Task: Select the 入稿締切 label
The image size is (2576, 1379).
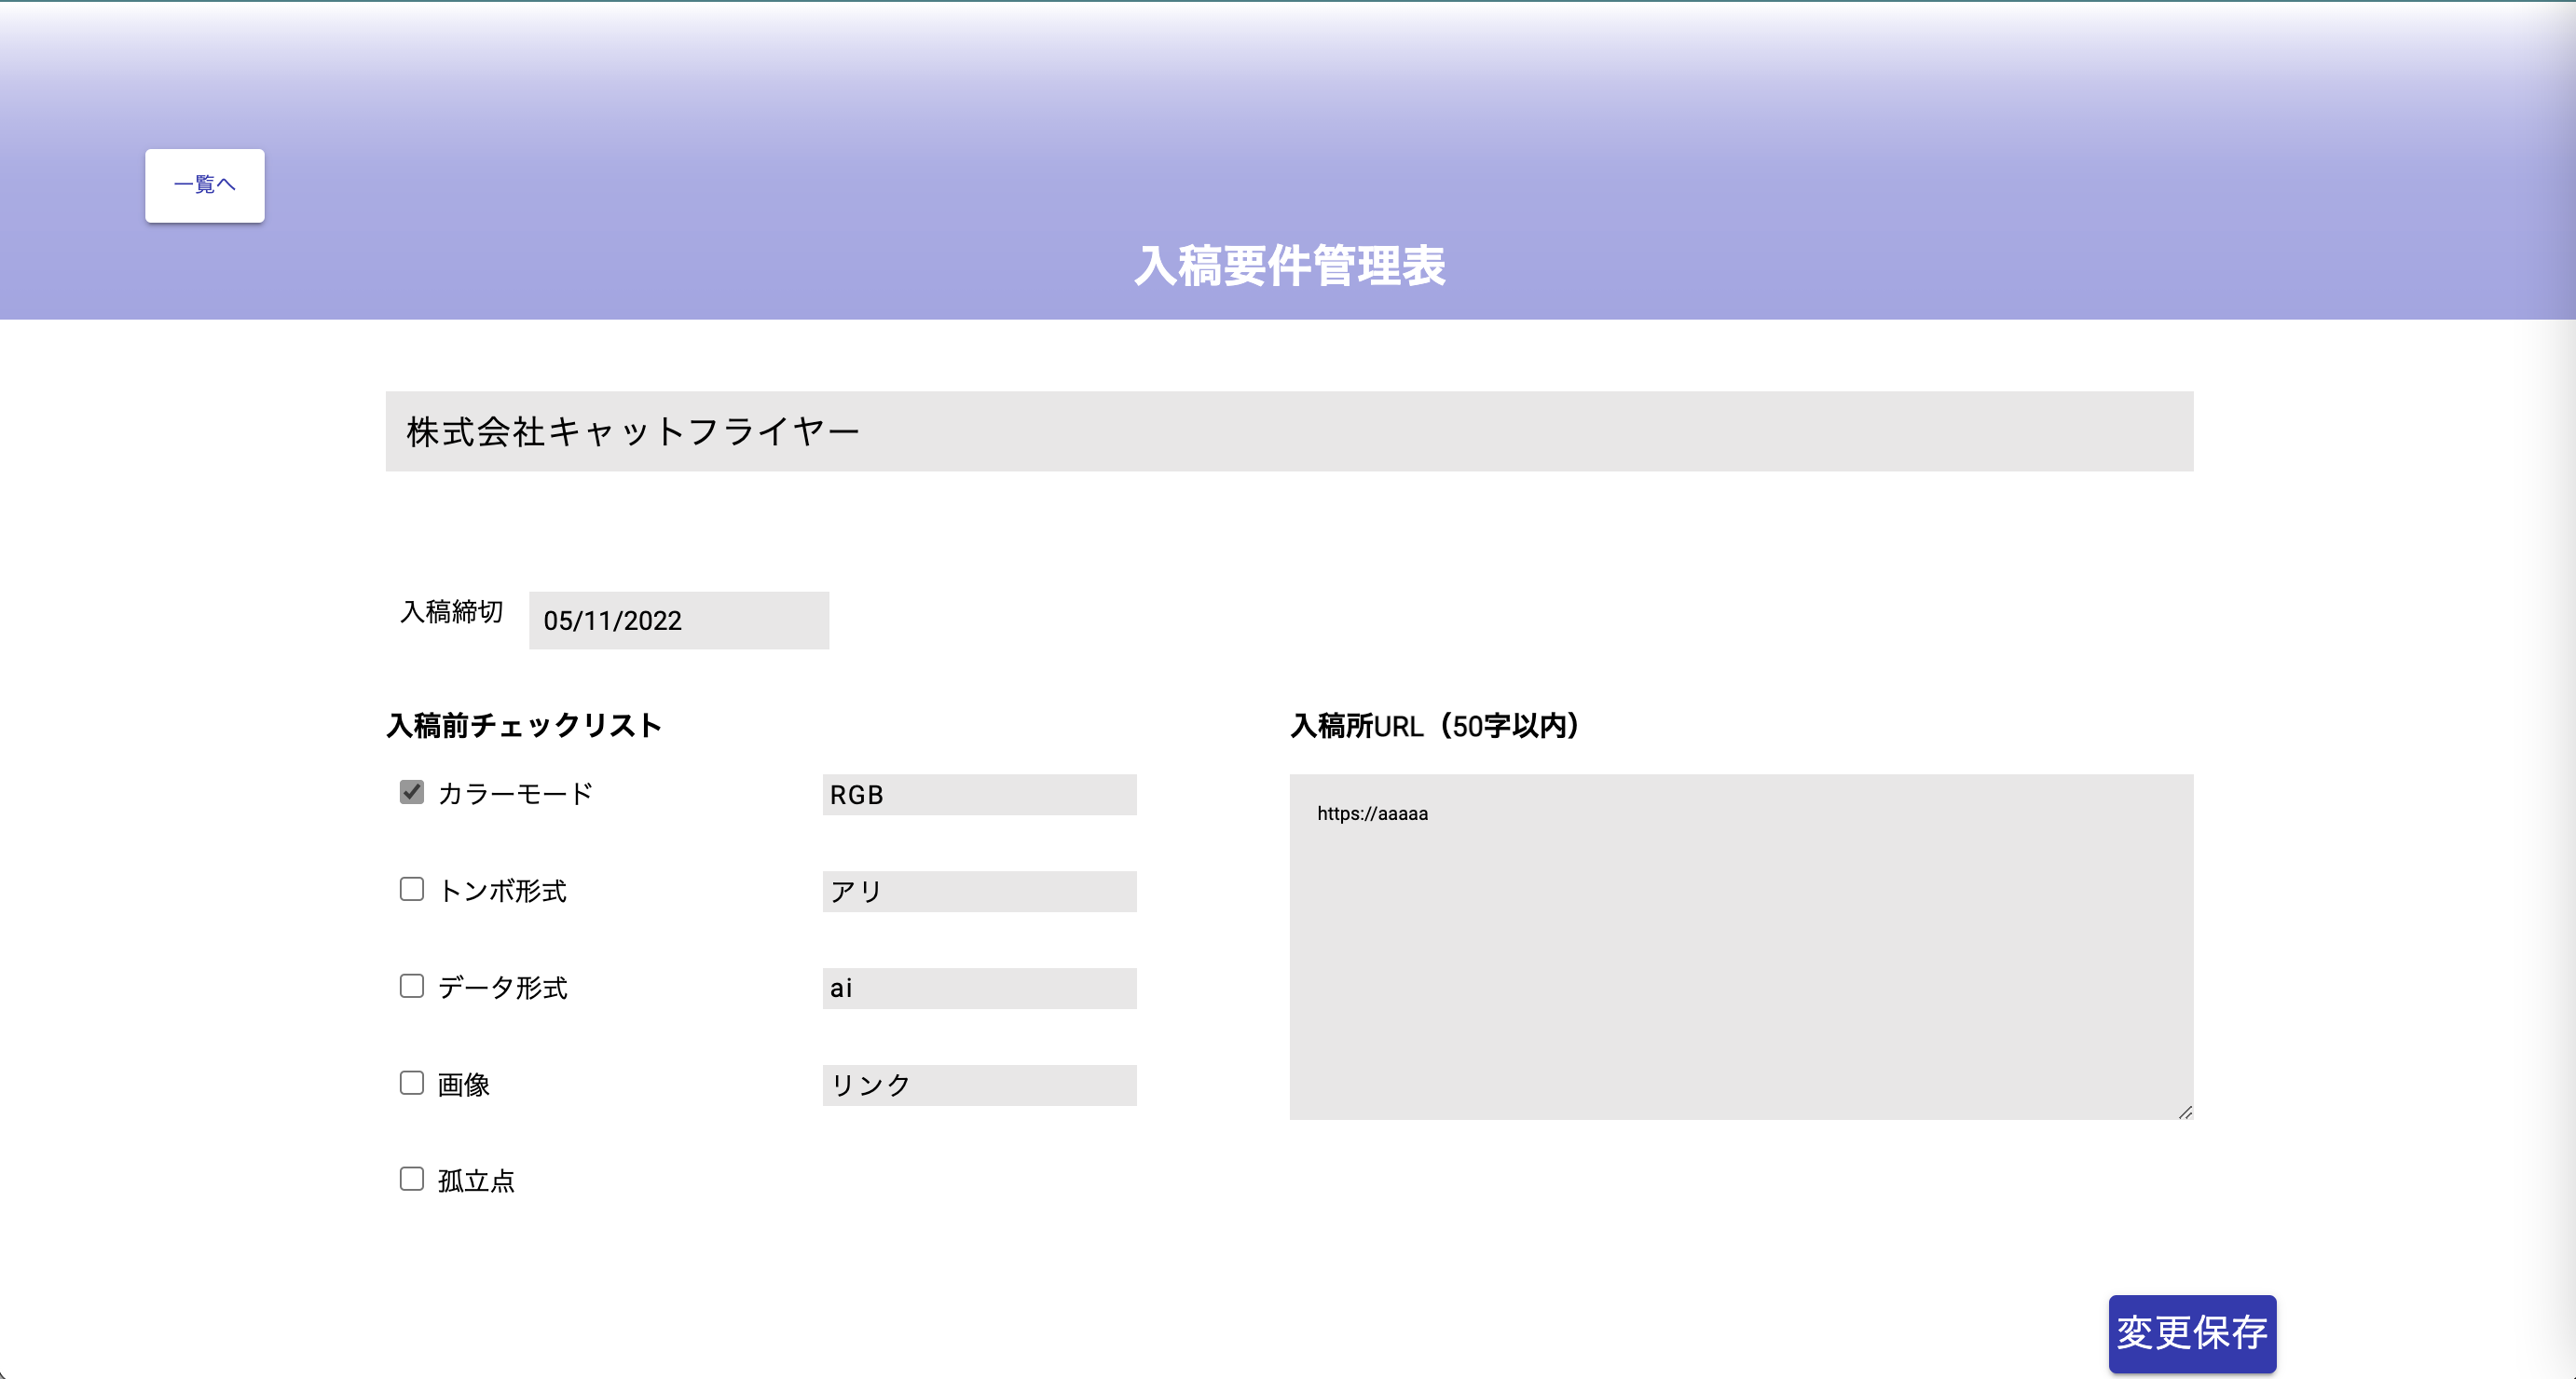Action: (451, 611)
